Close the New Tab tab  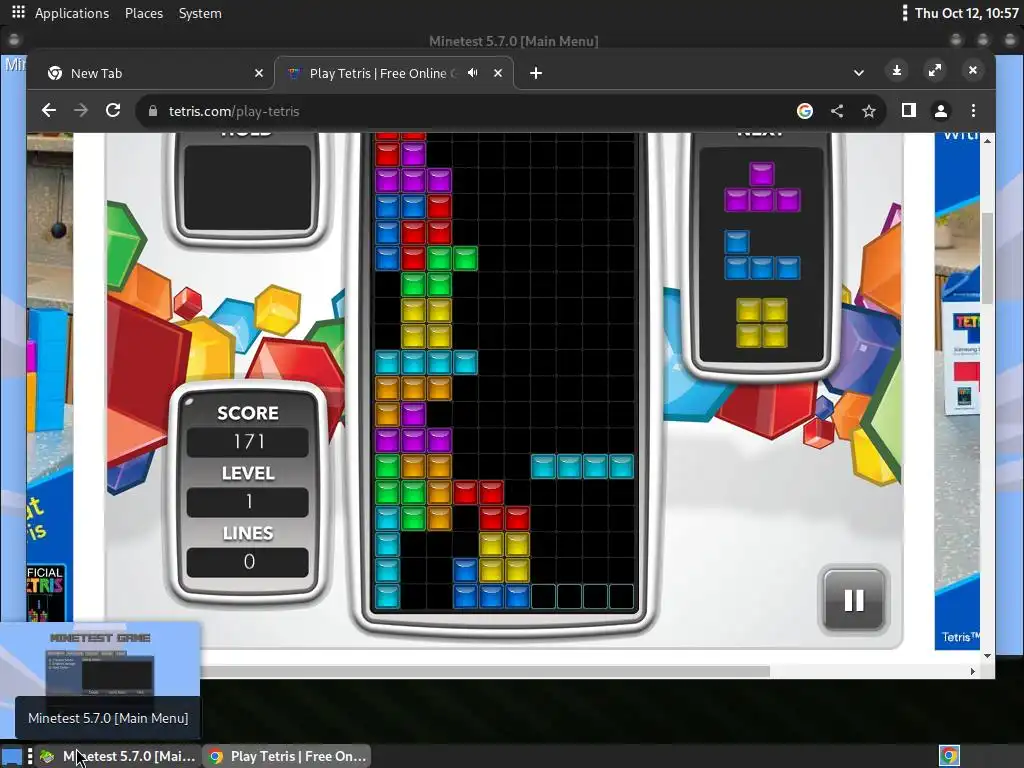coord(259,73)
